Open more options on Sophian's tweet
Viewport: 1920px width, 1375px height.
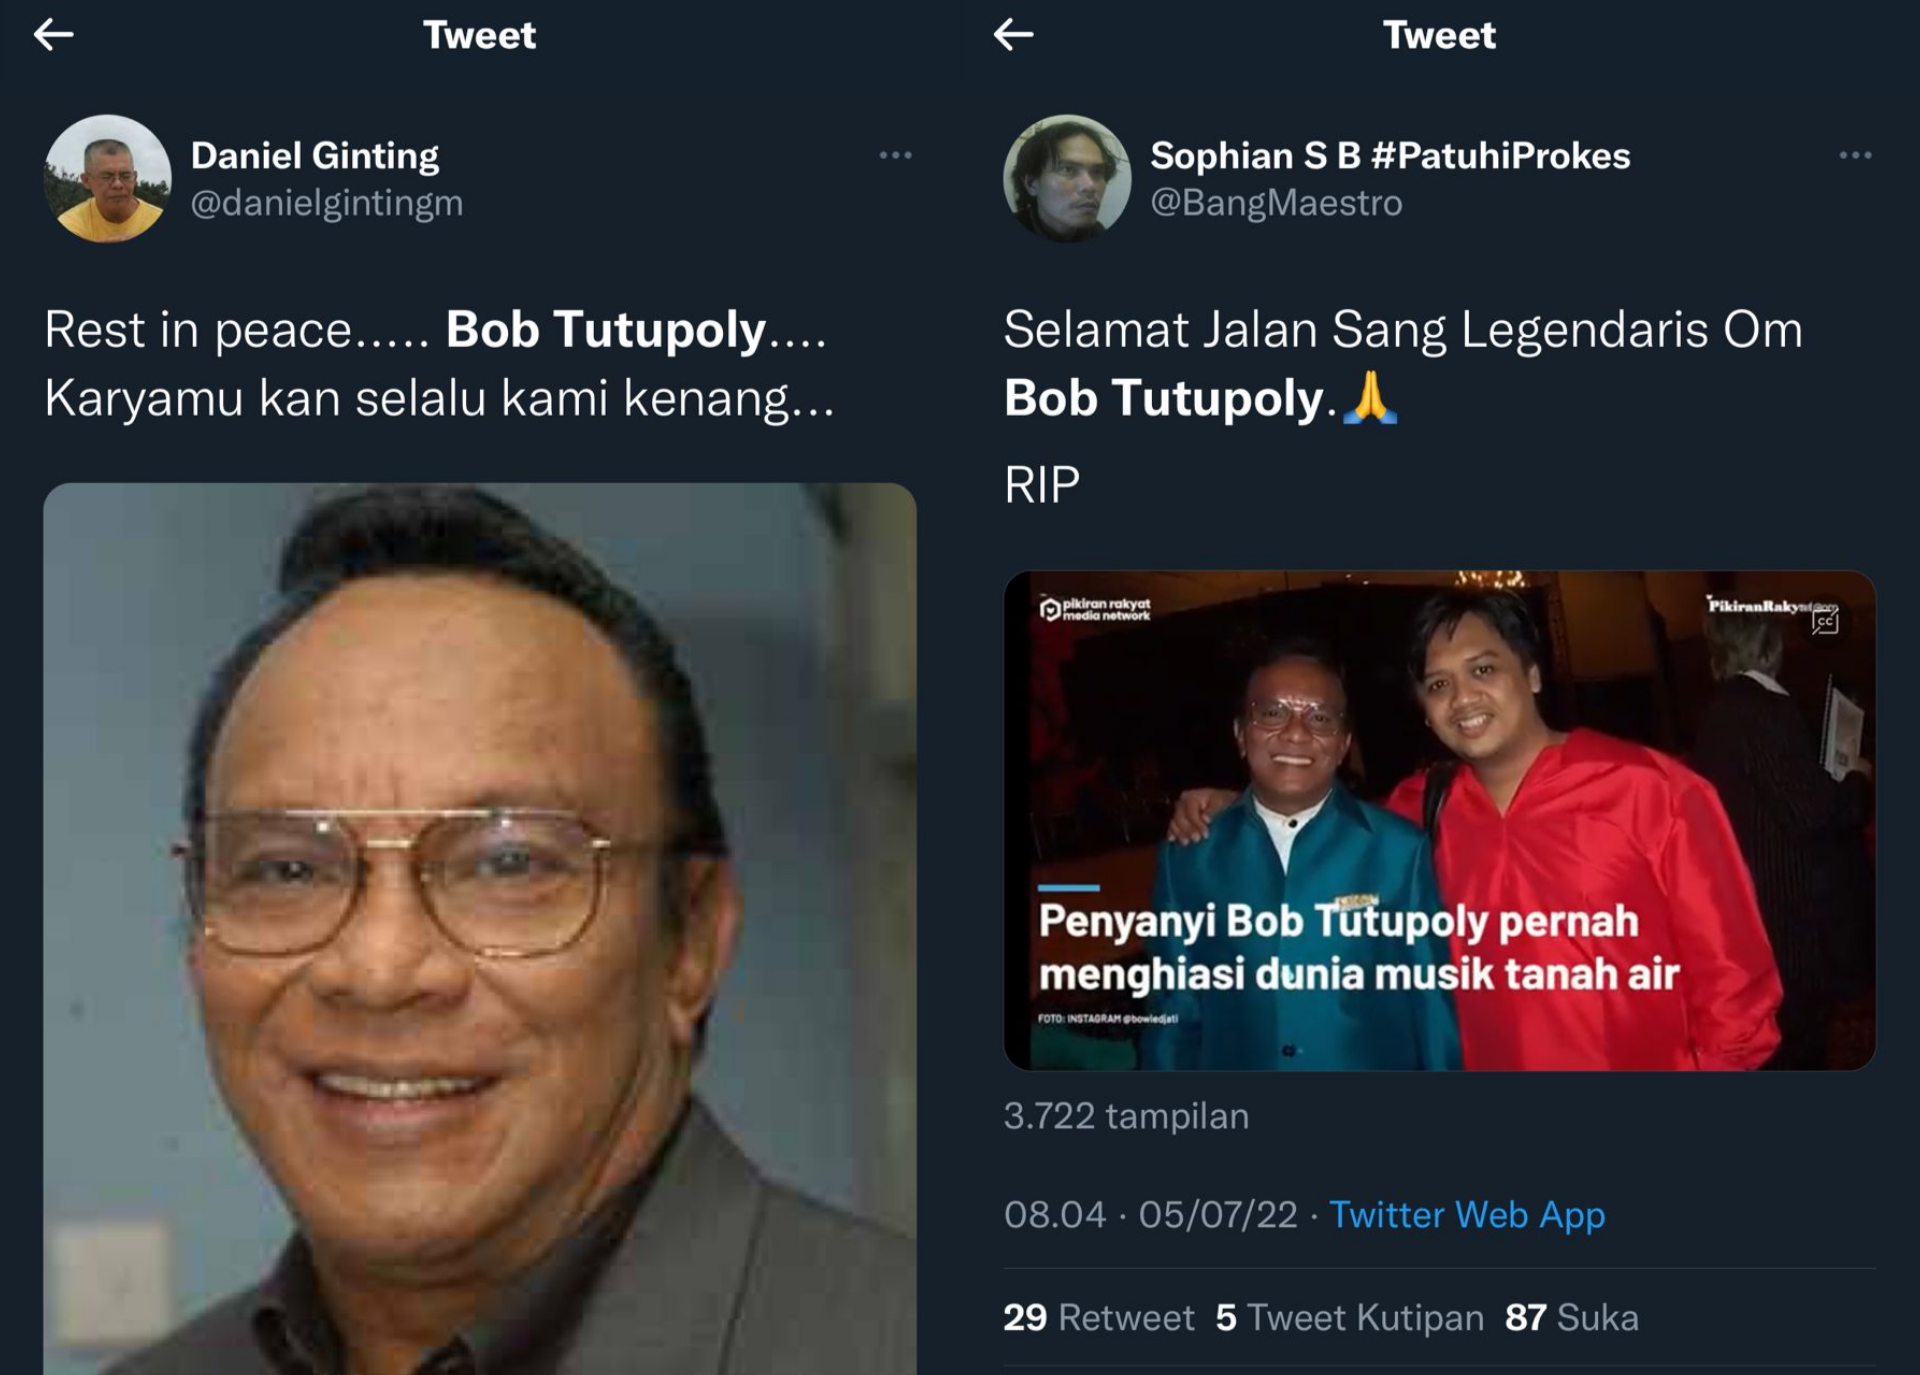pos(1855,155)
